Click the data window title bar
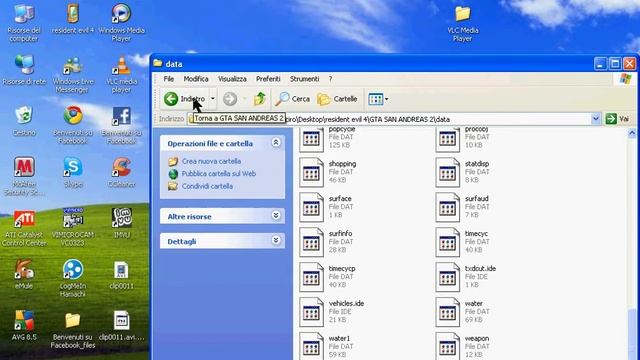Screen dimensions: 640x360 371,64
